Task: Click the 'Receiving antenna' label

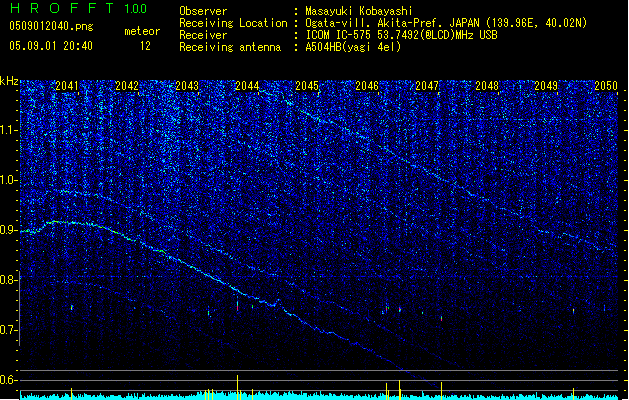Action: coord(230,47)
